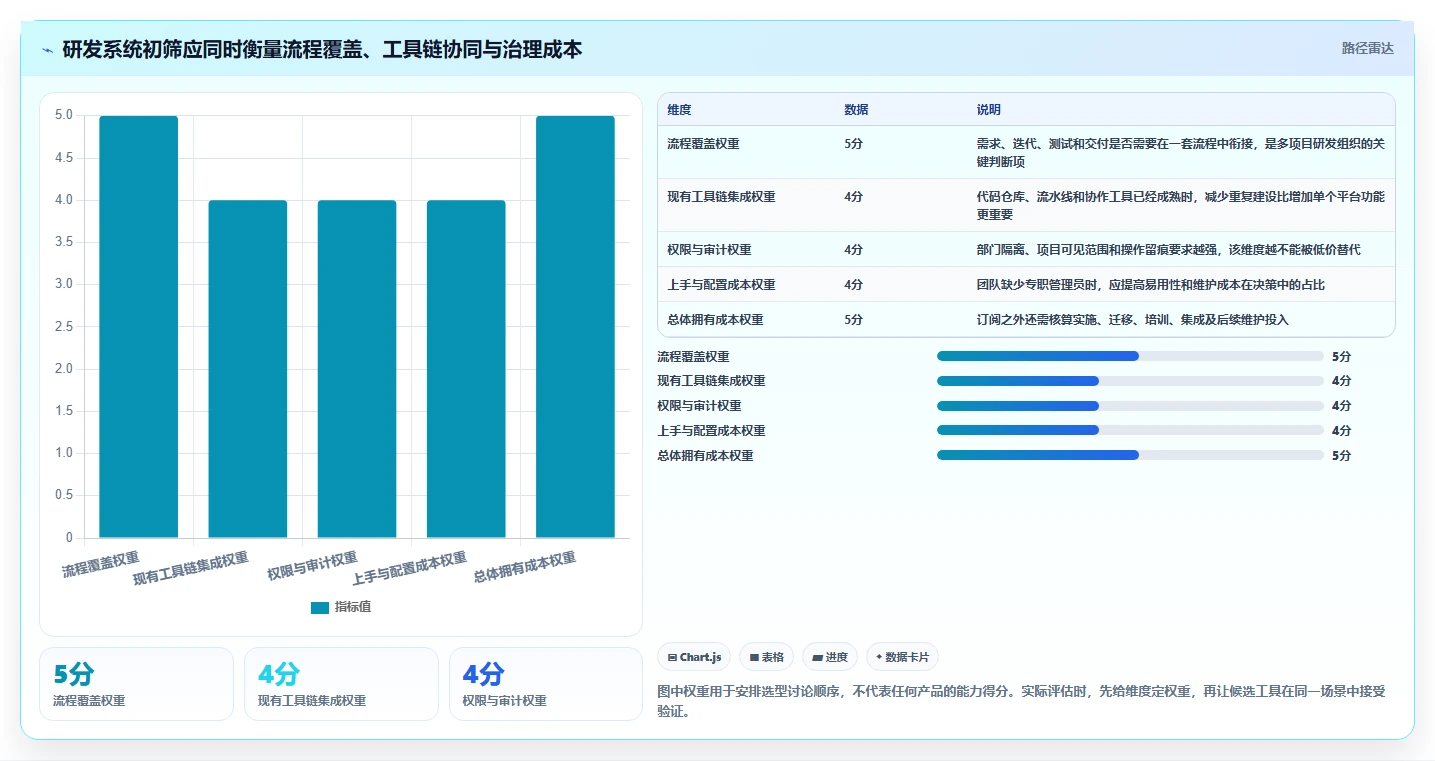This screenshot has height=761, width=1435.
Task: Click the lightning icon before the title
Action: (x=48, y=50)
